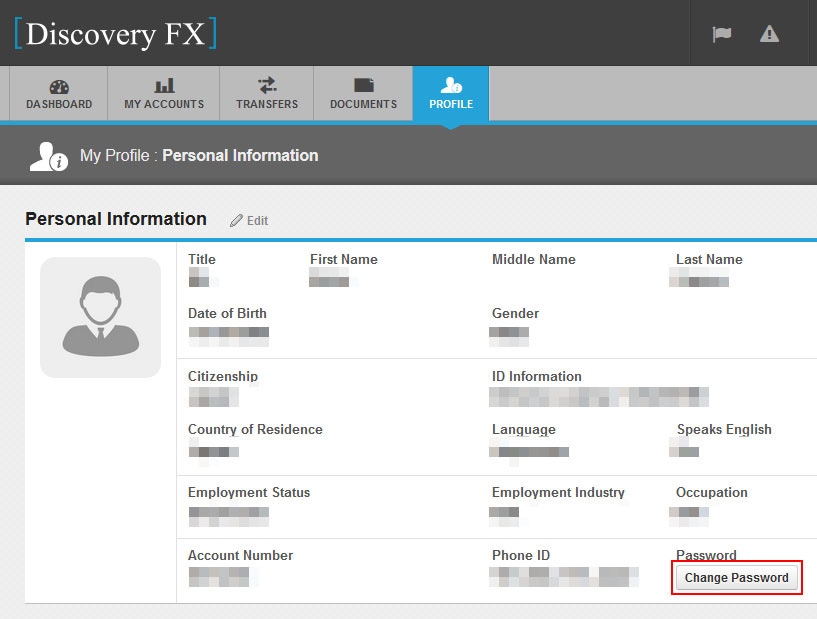Select the blurred Phone ID value

[x=564, y=576]
